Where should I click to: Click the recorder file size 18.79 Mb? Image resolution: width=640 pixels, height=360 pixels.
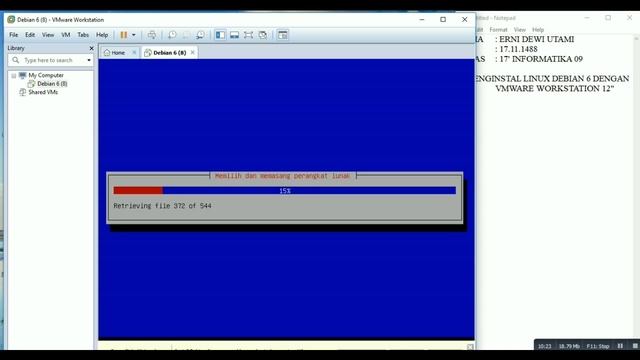(x=569, y=346)
